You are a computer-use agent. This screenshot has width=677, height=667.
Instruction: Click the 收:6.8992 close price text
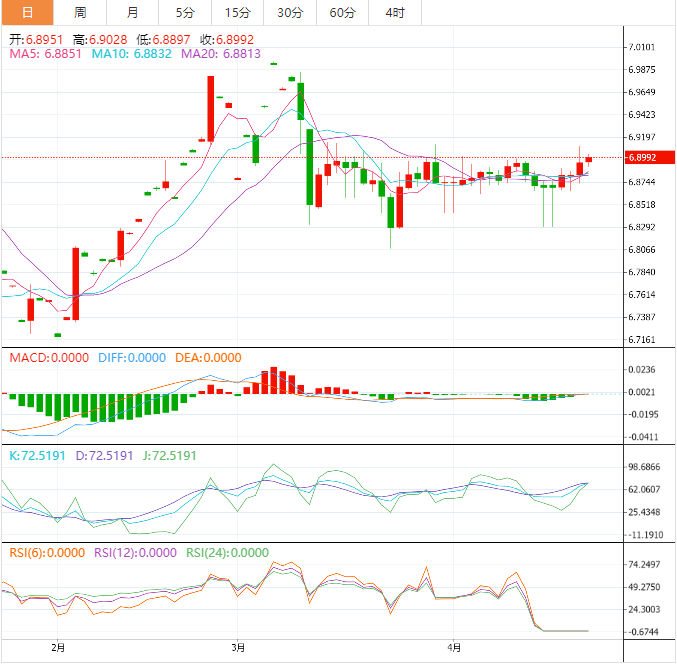pyautogui.click(x=227, y=40)
